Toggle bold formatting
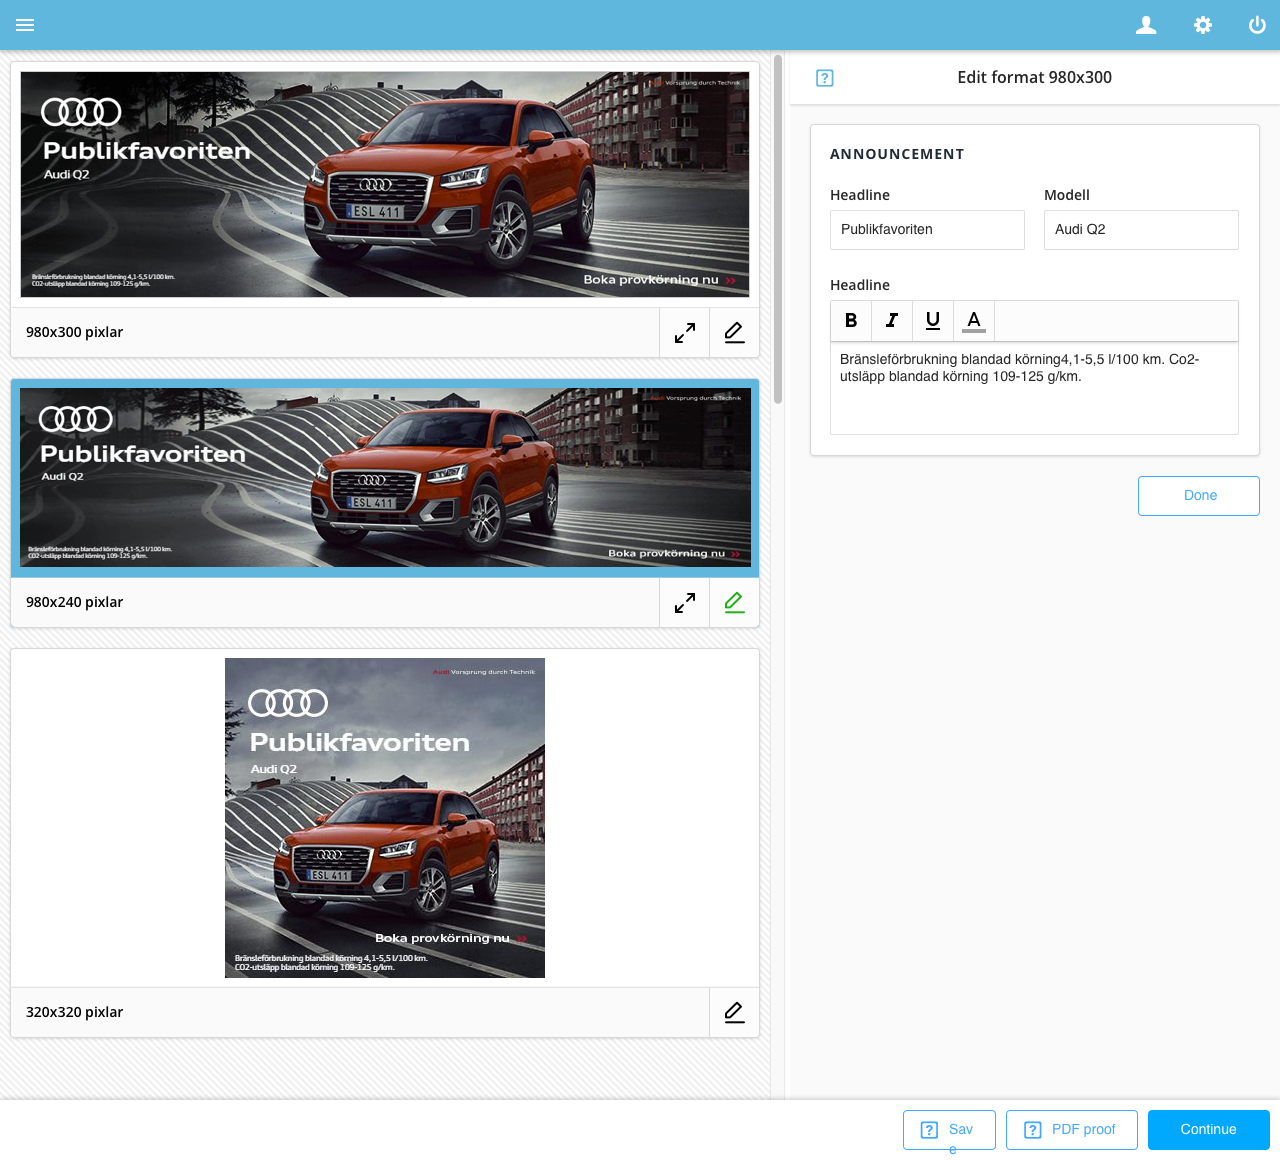This screenshot has width=1280, height=1160. click(851, 320)
